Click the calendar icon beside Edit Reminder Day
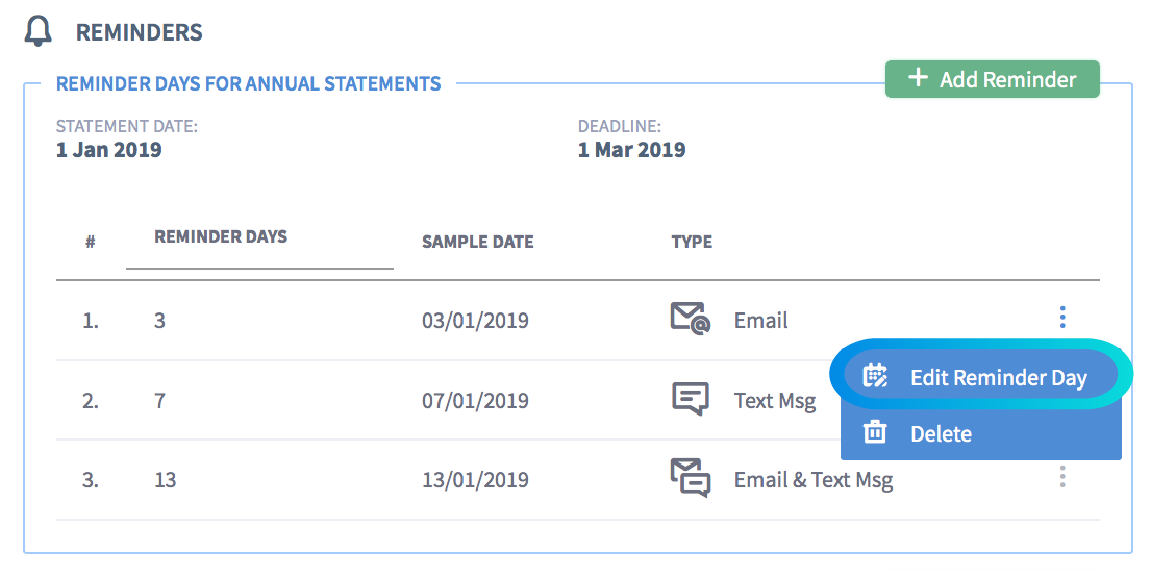Screen dimensions: 1153x570 pos(875,377)
